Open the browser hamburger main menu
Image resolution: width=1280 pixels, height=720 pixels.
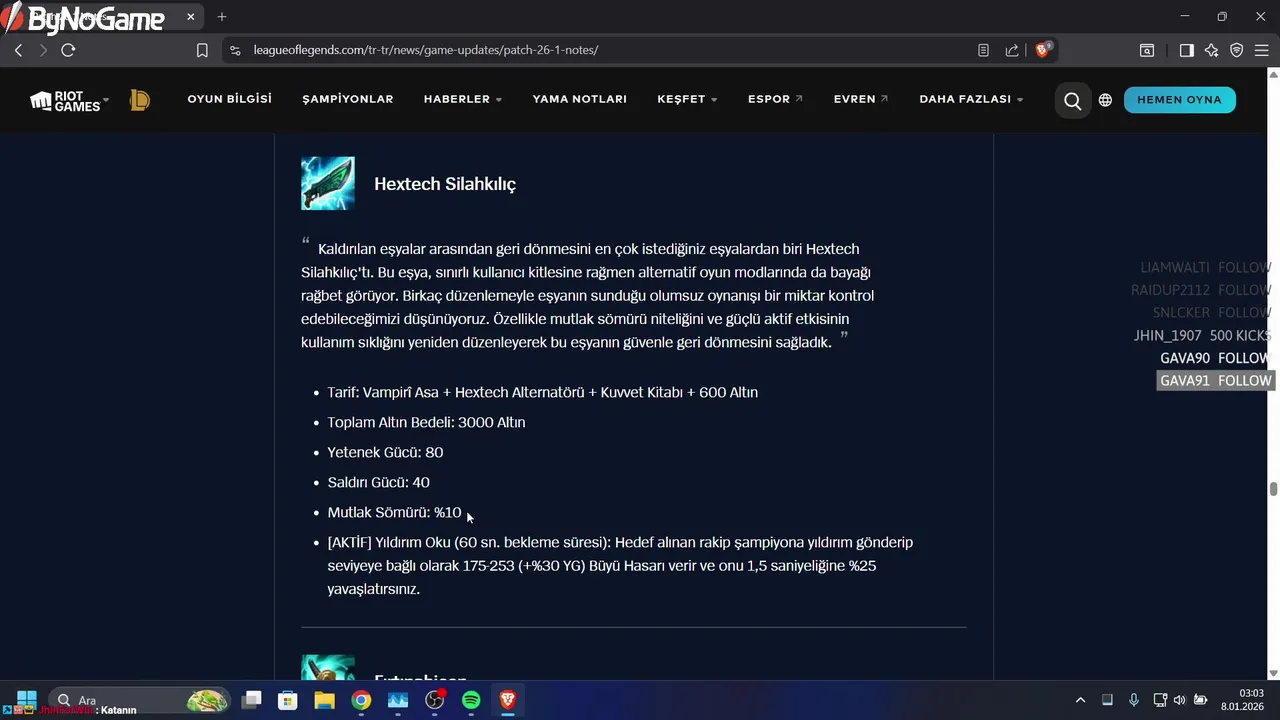(x=1261, y=50)
